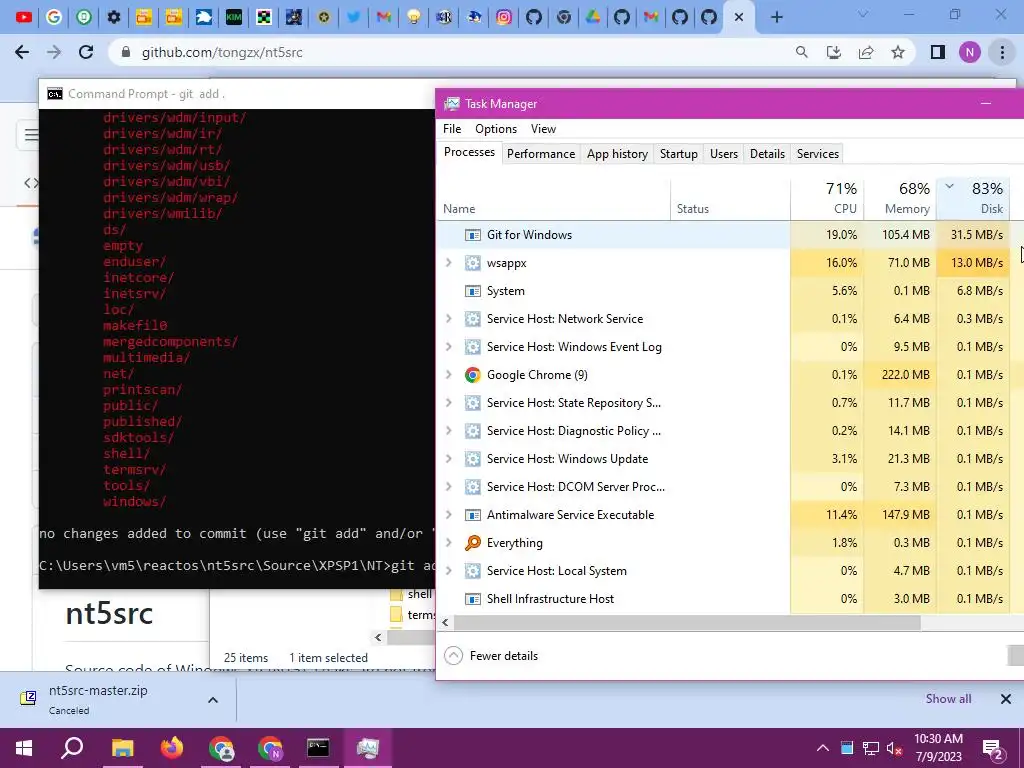Open the YouTube browser tab
This screenshot has height=768, width=1024.
pyautogui.click(x=24, y=17)
